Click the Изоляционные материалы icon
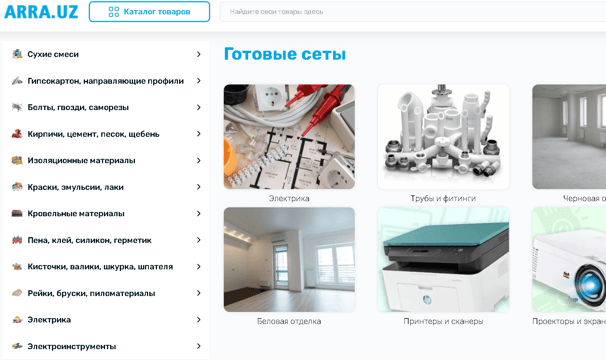This screenshot has width=606, height=360. (x=17, y=160)
